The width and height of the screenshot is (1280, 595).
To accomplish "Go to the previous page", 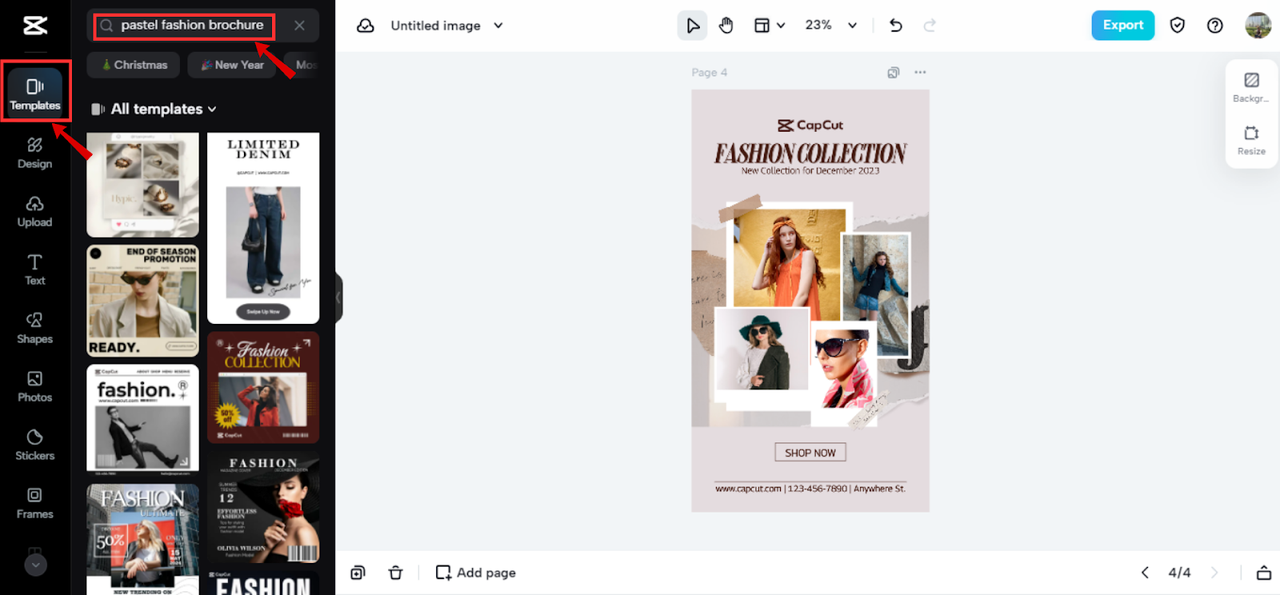I will pyautogui.click(x=1145, y=572).
